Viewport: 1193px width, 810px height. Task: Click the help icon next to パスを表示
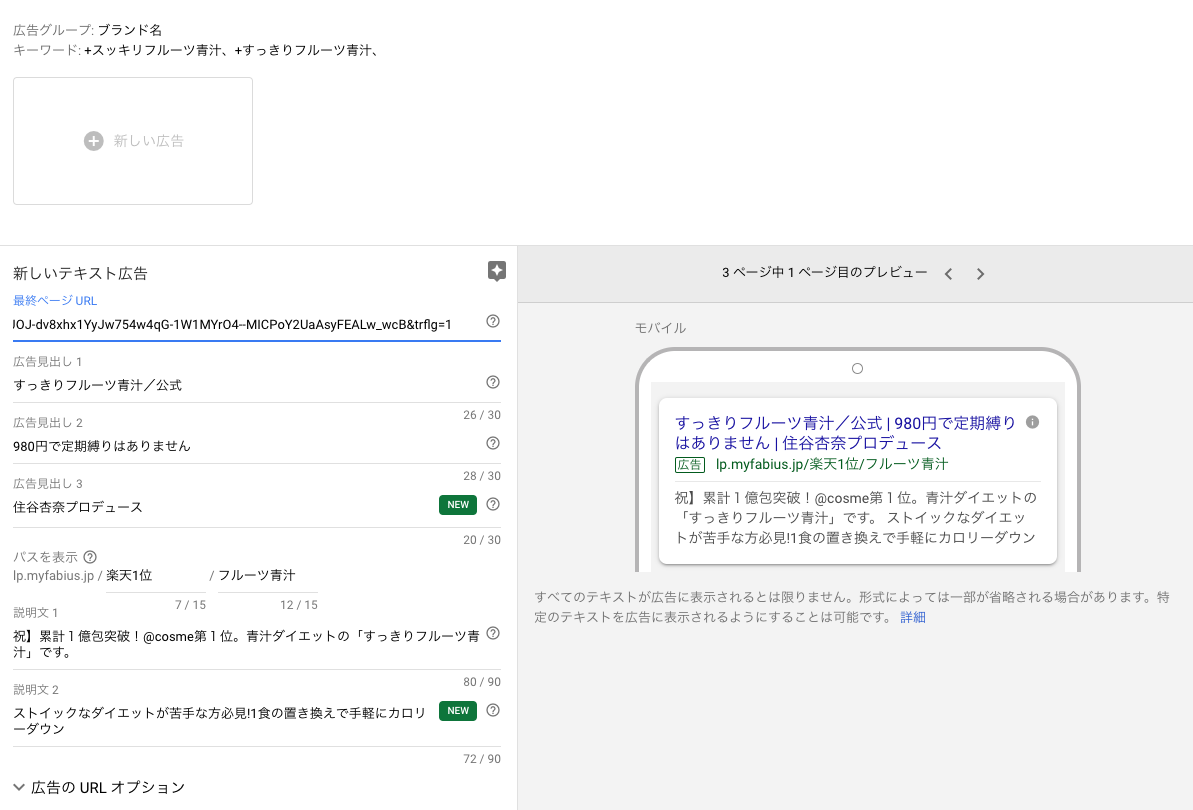click(x=91, y=557)
